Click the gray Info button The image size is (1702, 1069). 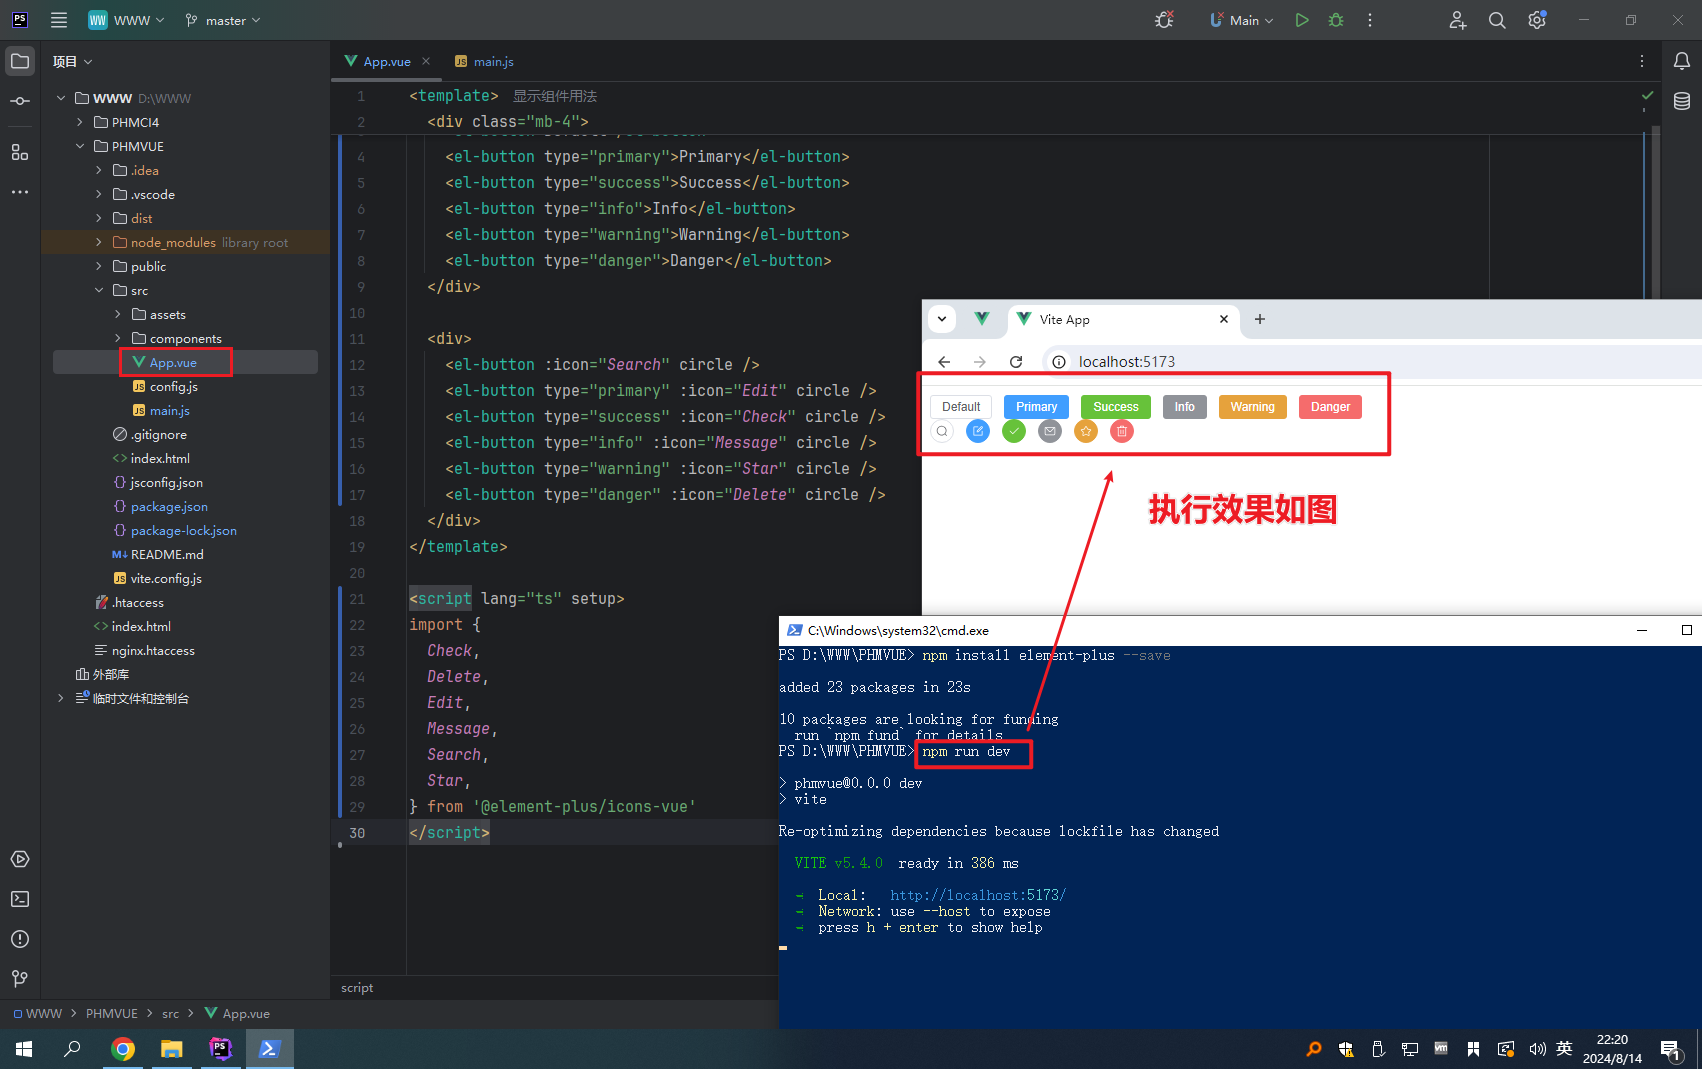[1185, 407]
